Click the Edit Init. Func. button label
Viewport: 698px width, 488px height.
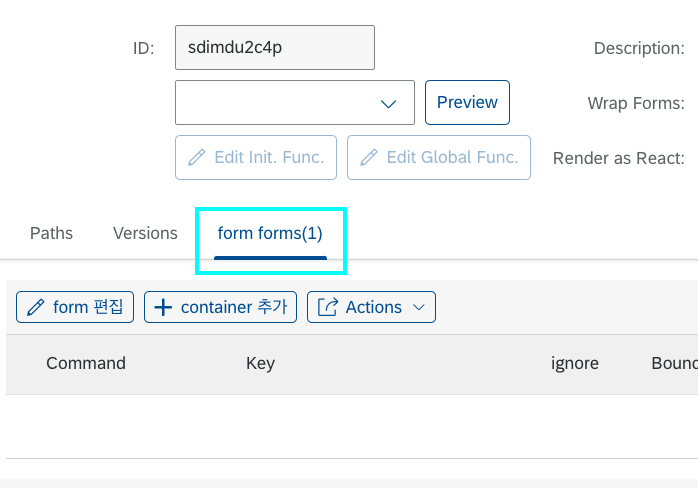tap(269, 157)
